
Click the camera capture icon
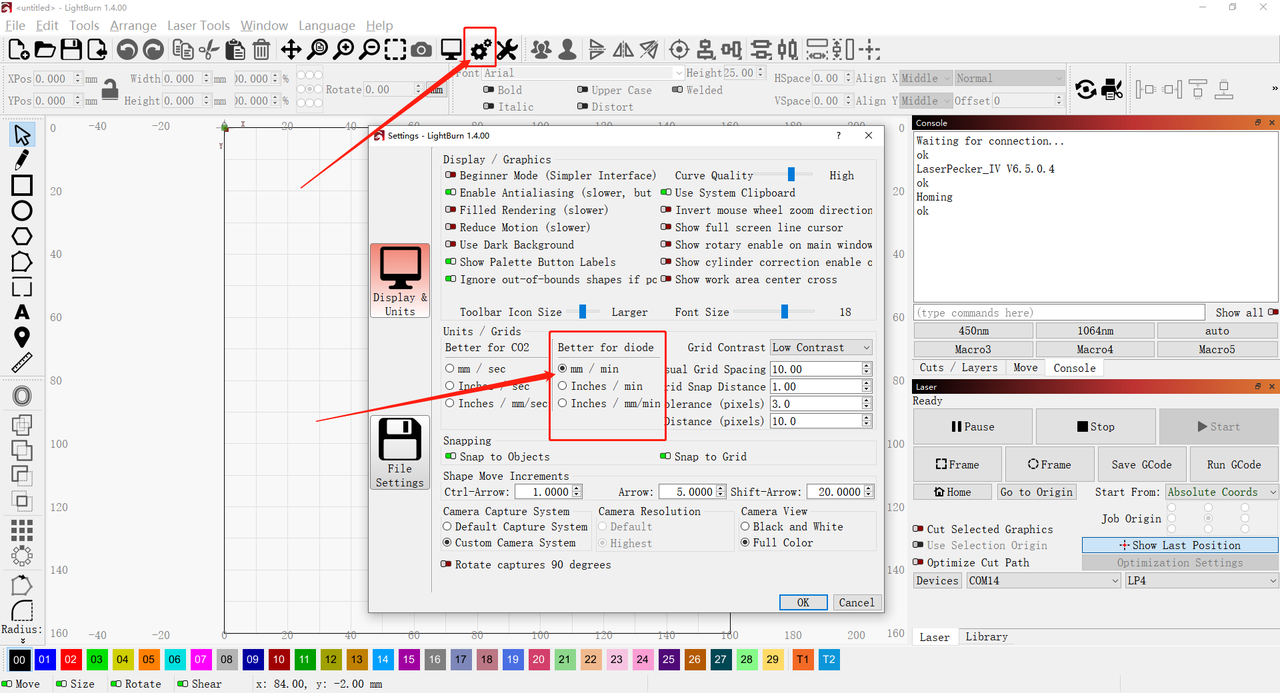coord(422,49)
